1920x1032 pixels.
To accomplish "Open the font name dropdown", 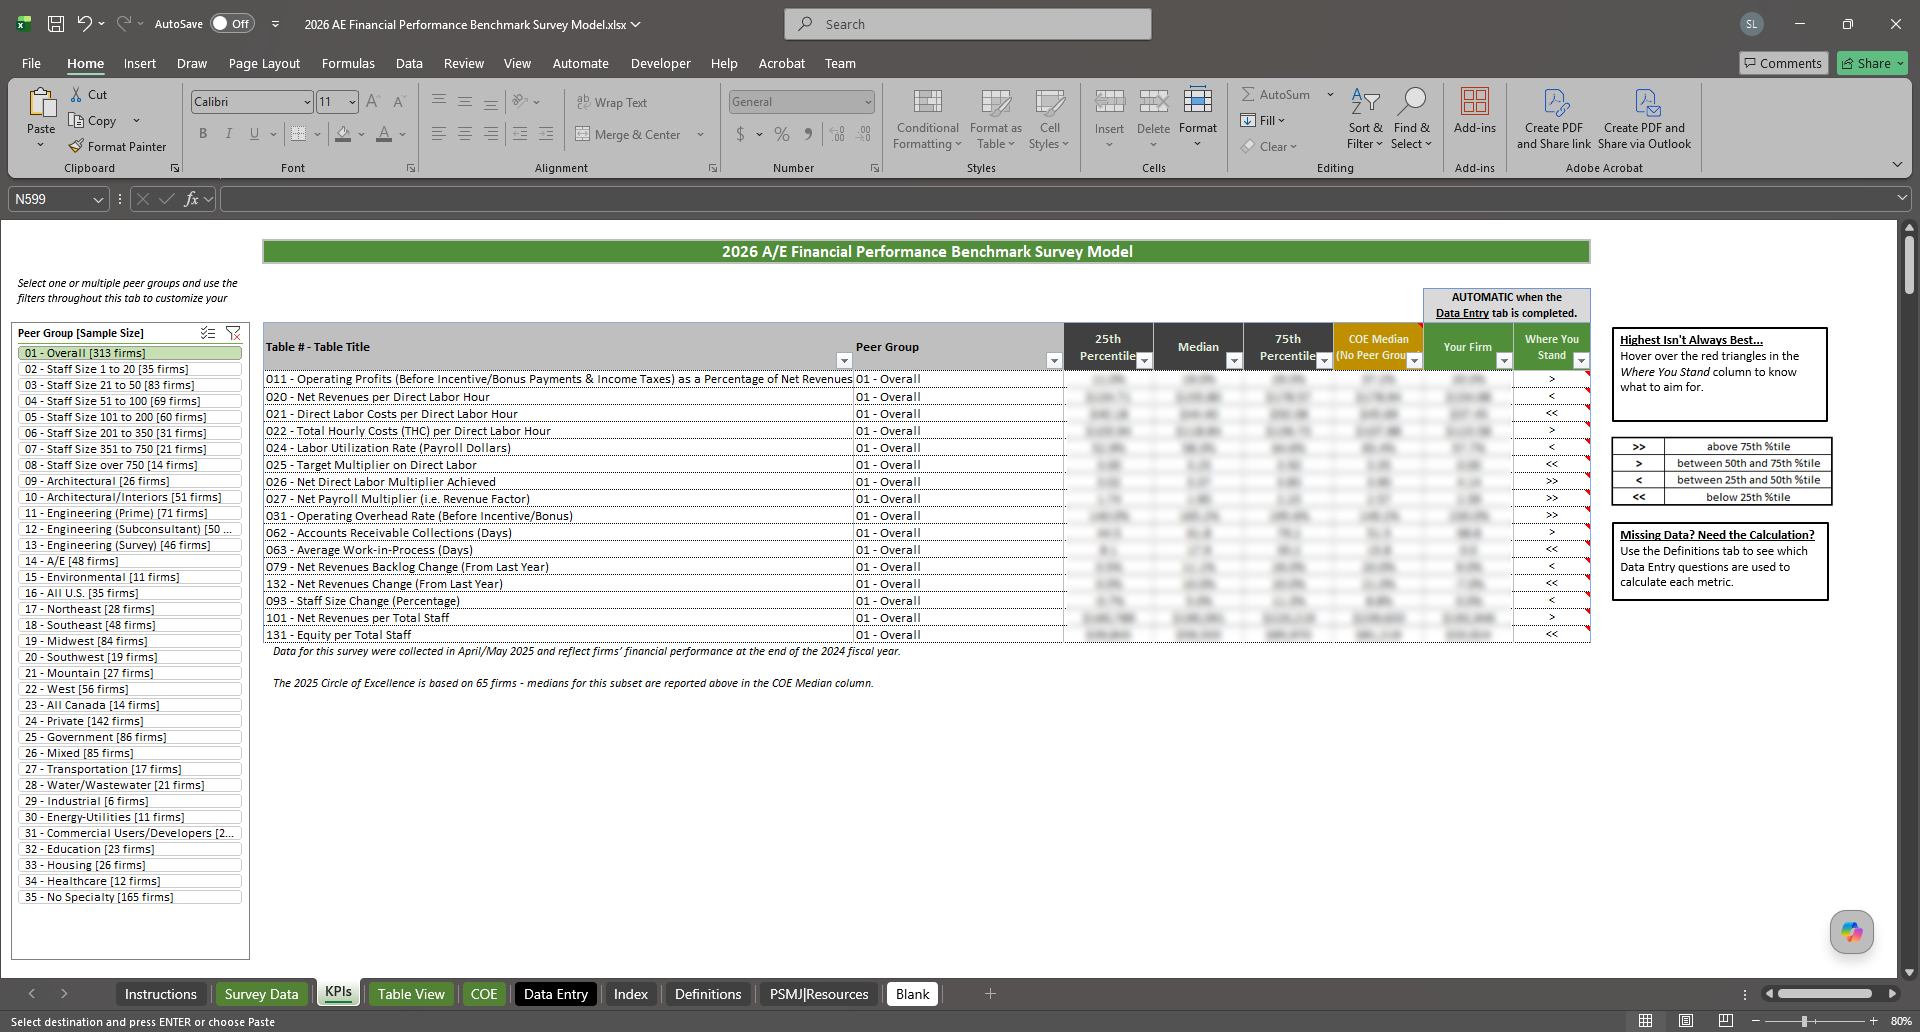I will click(x=306, y=102).
